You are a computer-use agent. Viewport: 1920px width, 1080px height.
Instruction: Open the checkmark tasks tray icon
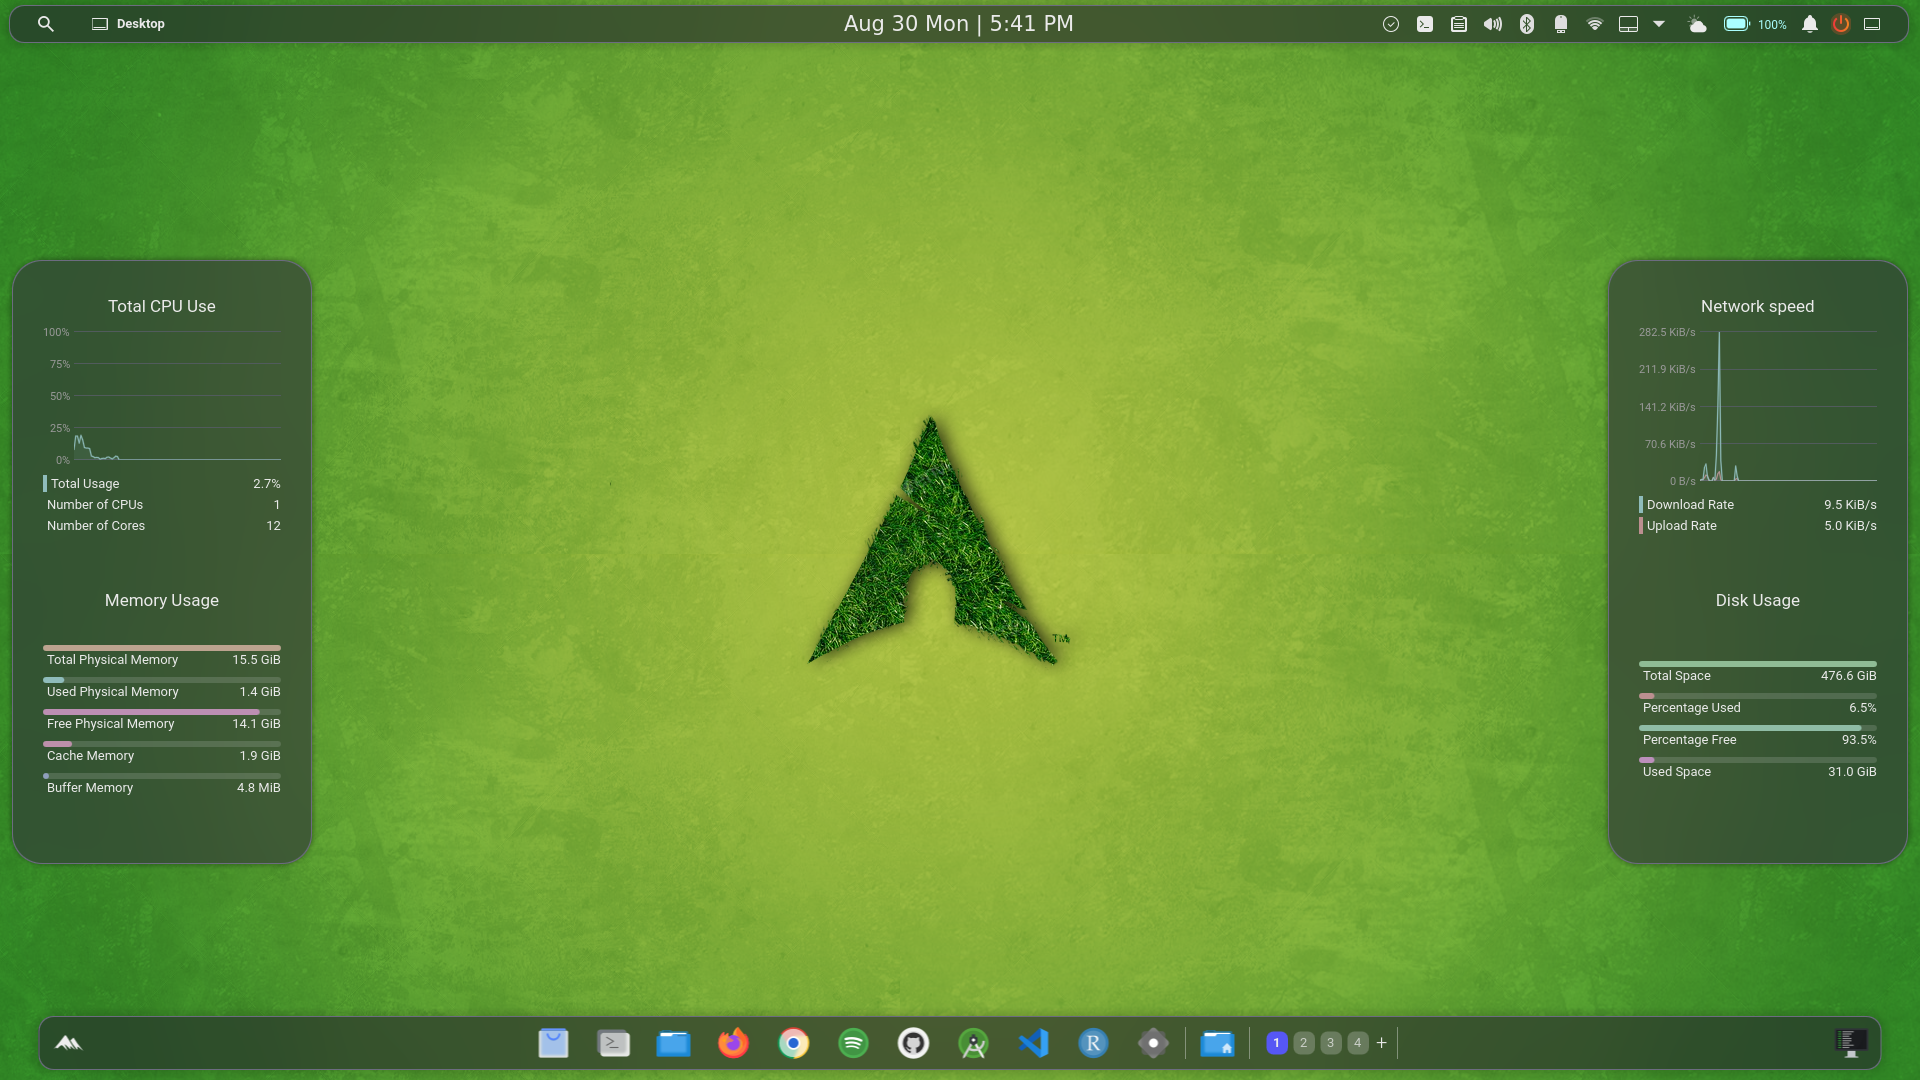pos(1390,24)
